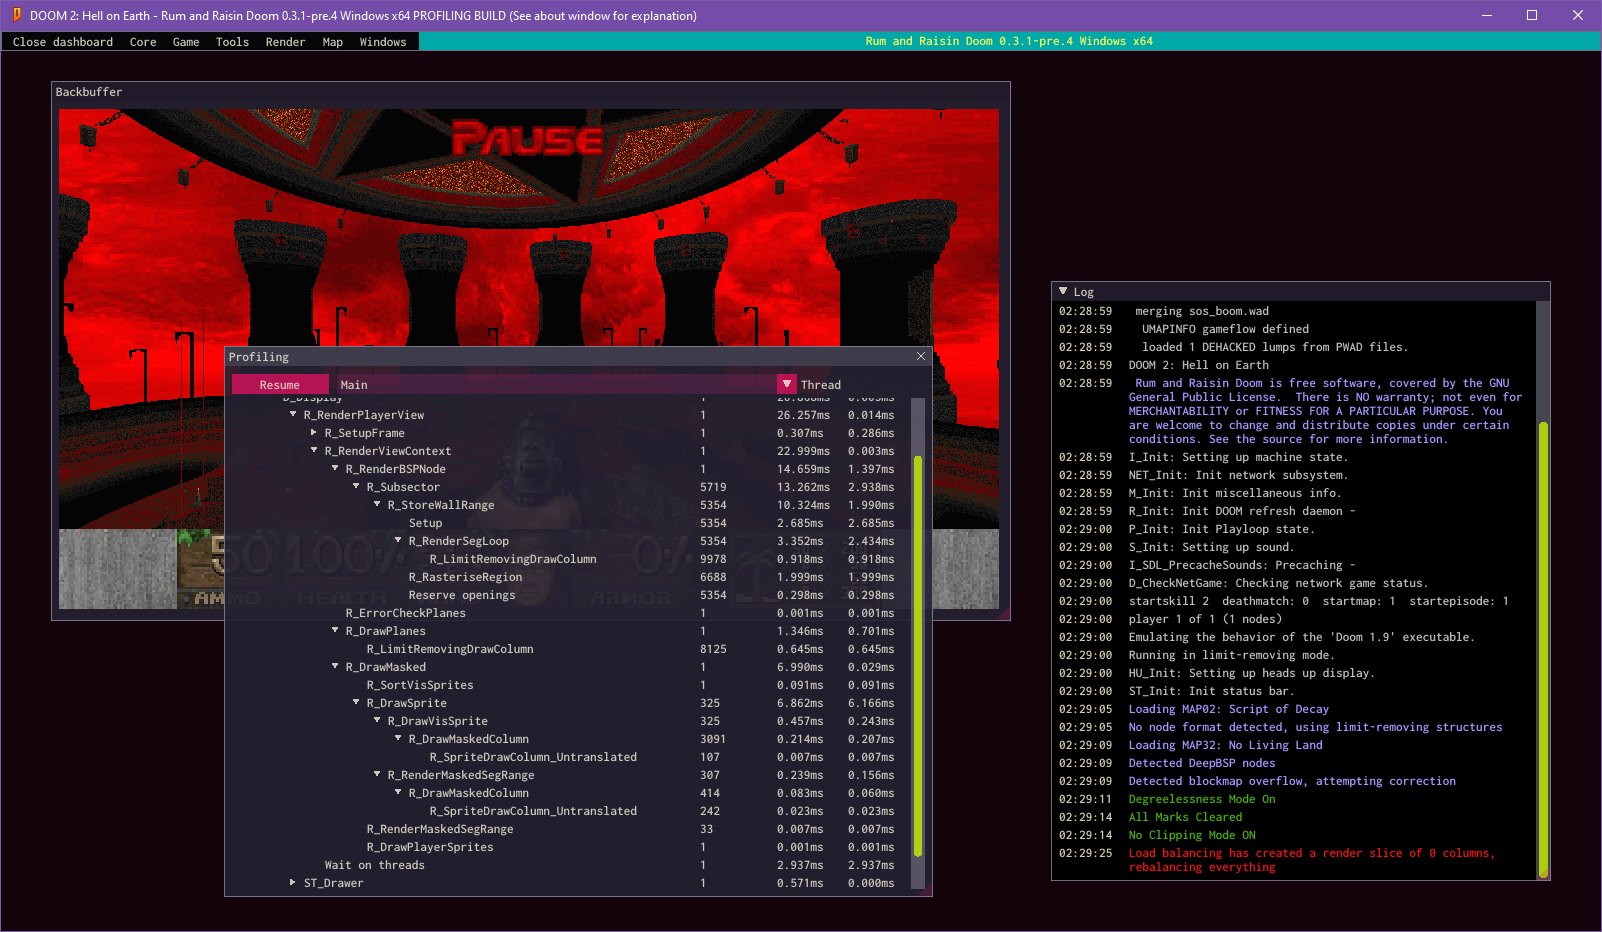Click the 9978 call count value

(713, 559)
